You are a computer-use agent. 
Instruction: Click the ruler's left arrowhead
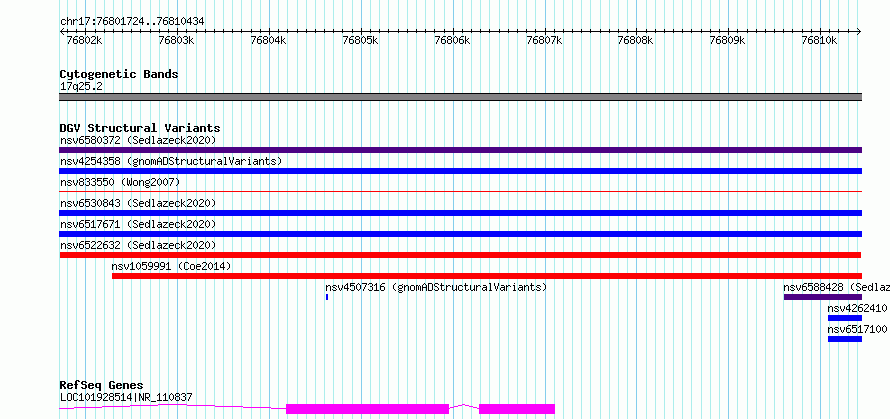click(62, 31)
